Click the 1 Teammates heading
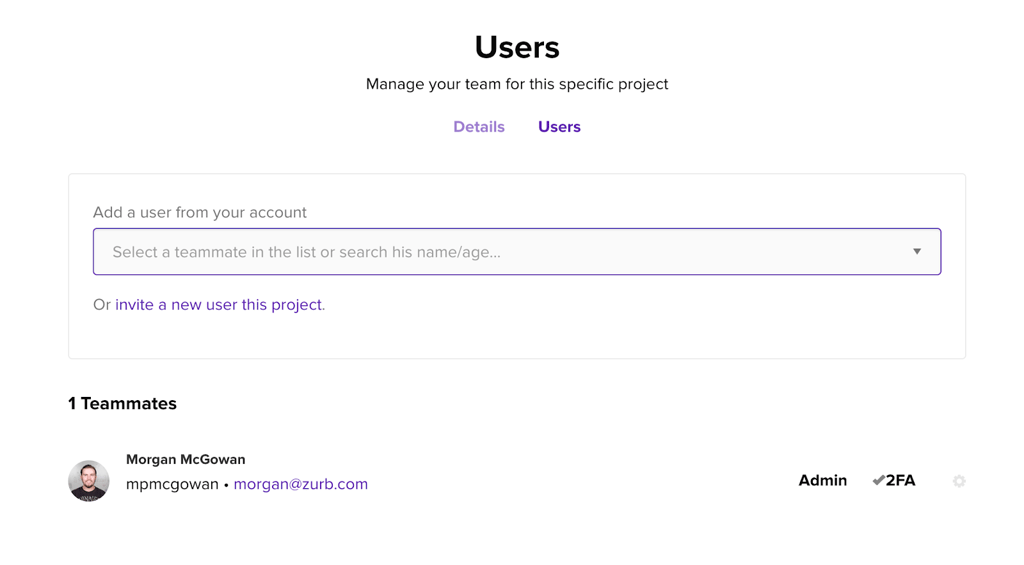This screenshot has width=1024, height=565. pyautogui.click(x=122, y=404)
